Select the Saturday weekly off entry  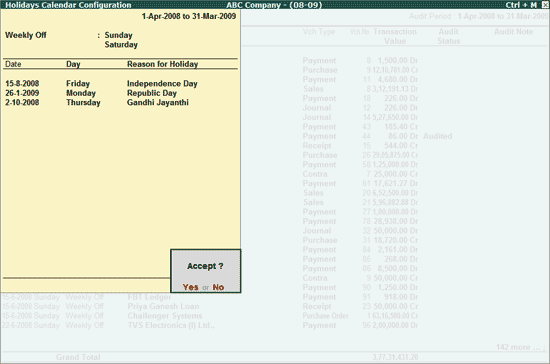[121, 45]
